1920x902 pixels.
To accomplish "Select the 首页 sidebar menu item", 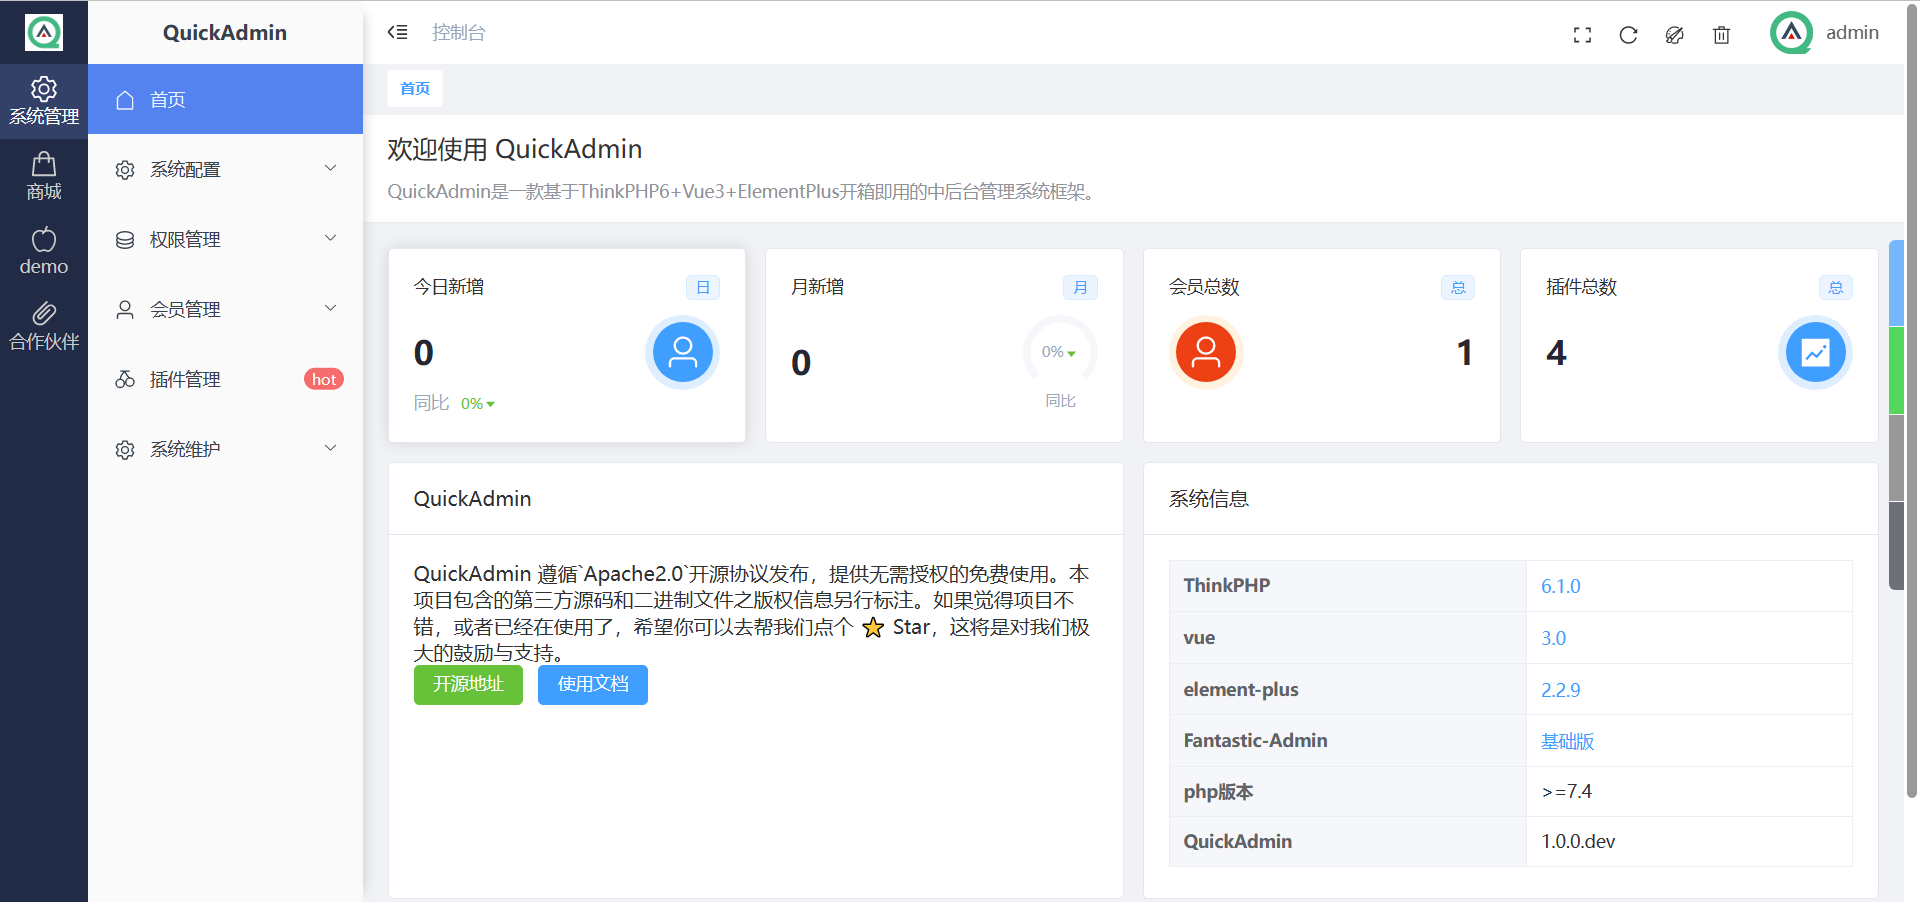I will (x=225, y=99).
